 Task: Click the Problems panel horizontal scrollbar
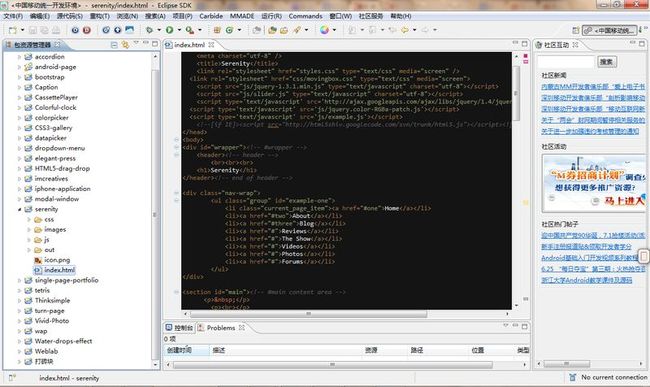[332, 365]
